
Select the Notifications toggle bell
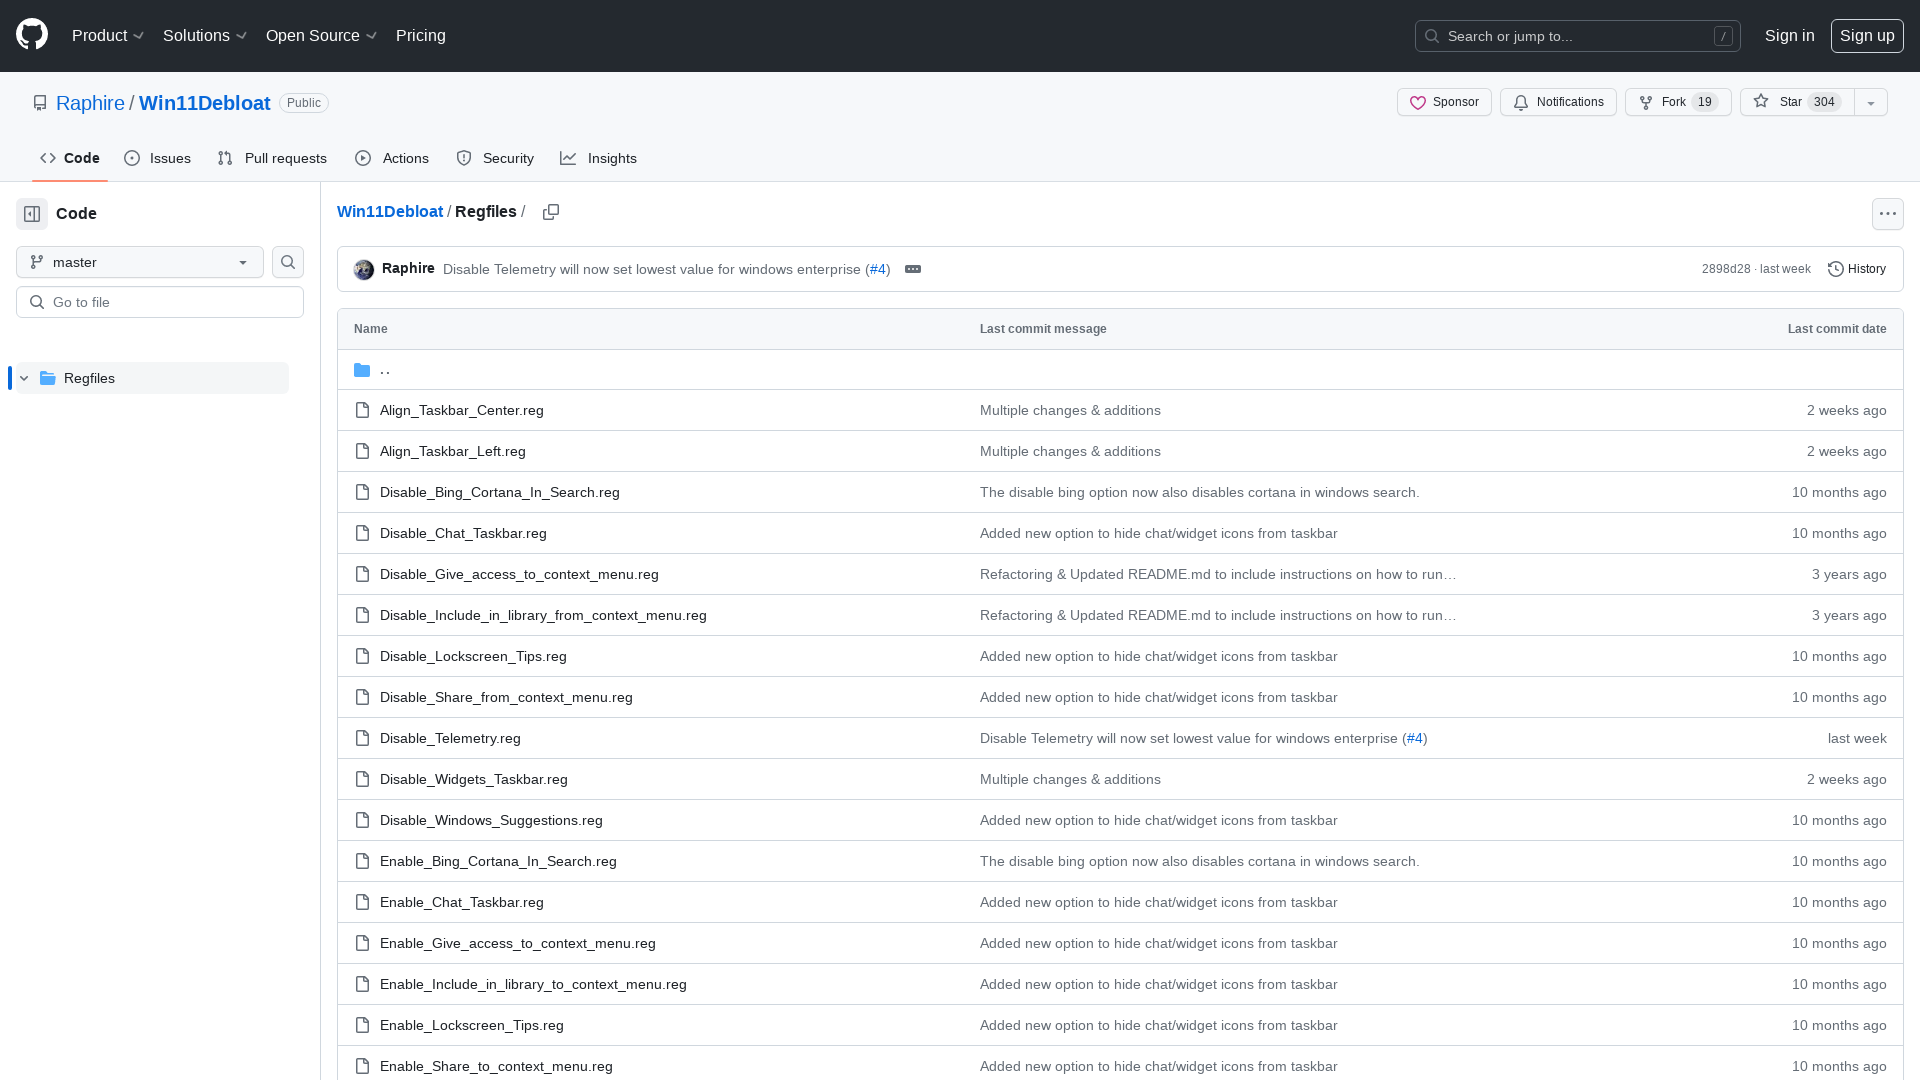tap(1520, 102)
